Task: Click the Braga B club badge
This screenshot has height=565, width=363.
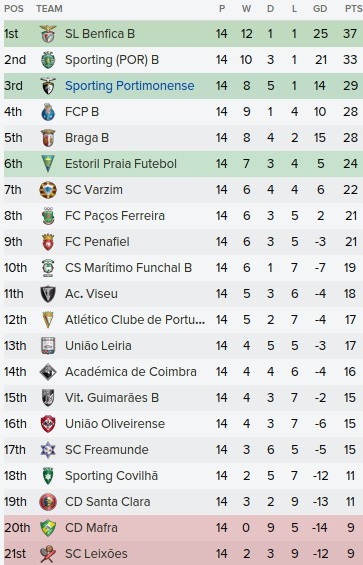Action: (48, 138)
